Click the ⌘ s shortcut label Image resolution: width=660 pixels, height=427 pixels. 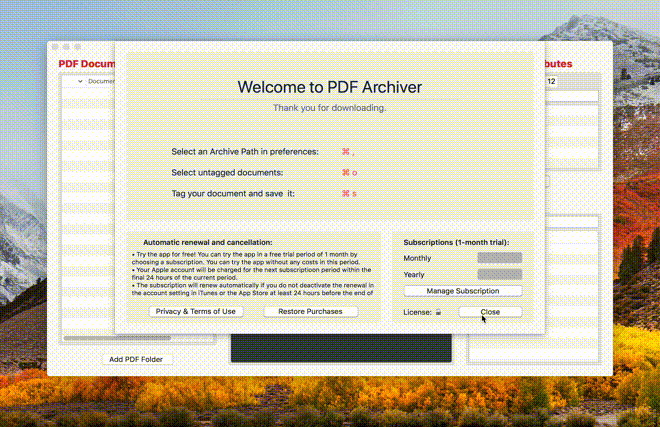coord(349,194)
